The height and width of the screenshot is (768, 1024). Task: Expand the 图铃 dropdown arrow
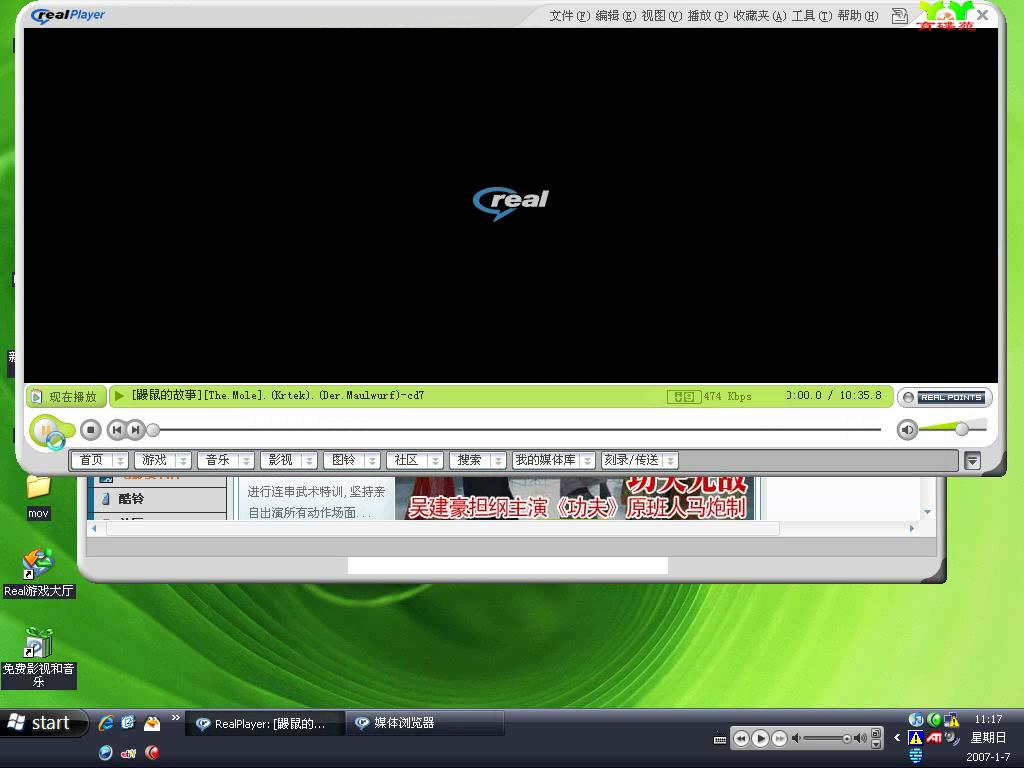(x=373, y=460)
